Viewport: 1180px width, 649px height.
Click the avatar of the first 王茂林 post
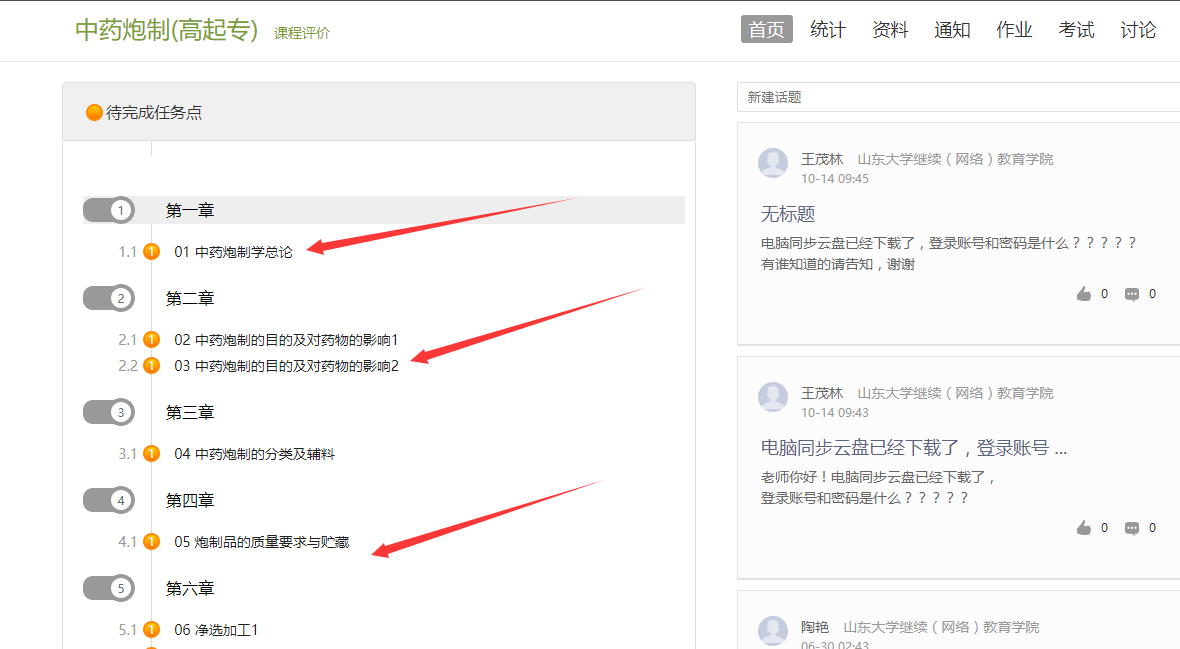[x=773, y=163]
